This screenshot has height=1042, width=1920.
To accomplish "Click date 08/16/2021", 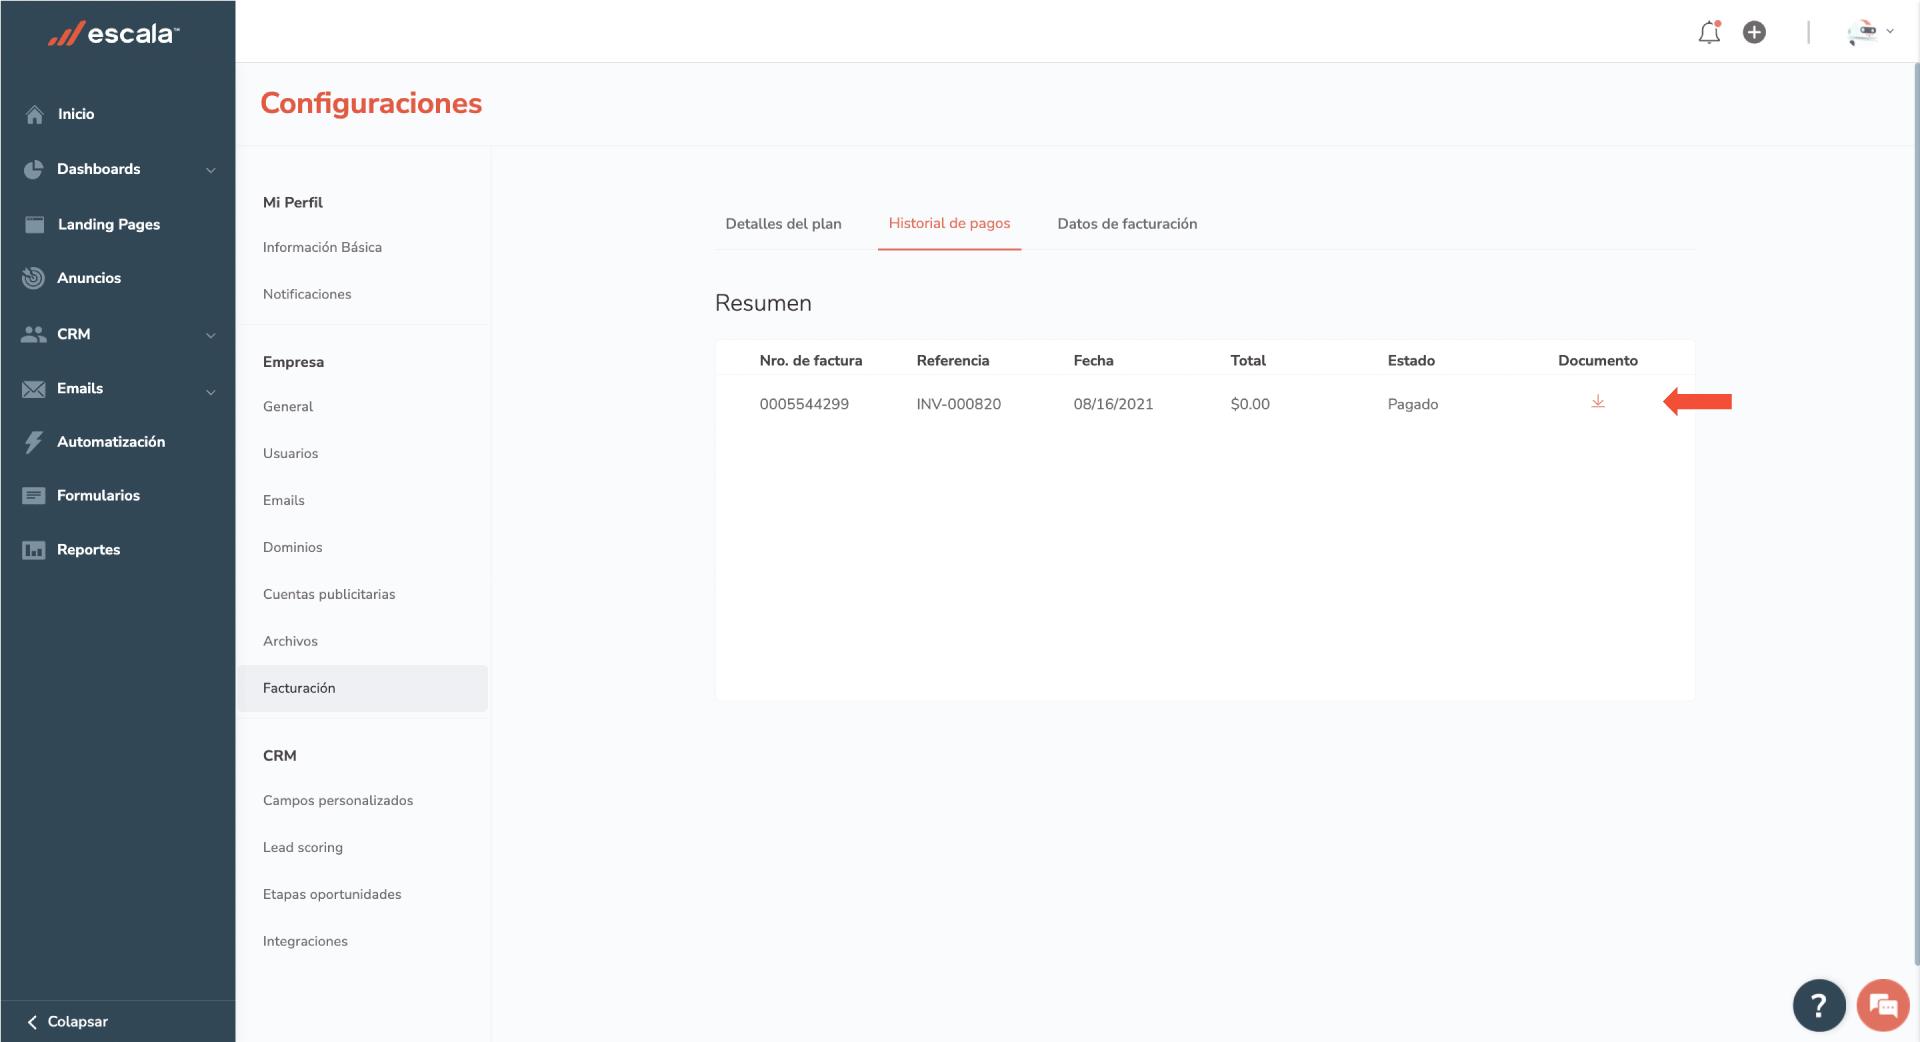I will pyautogui.click(x=1113, y=404).
